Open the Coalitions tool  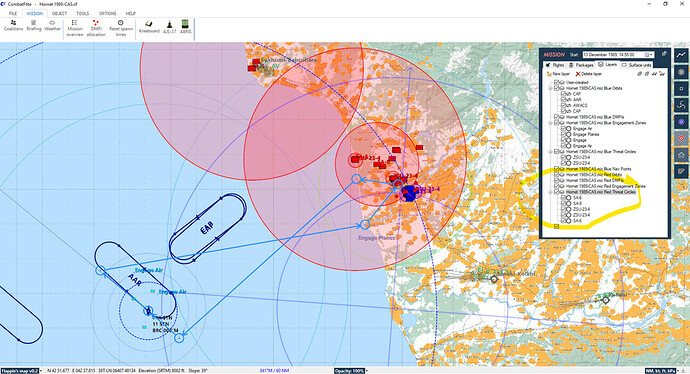pyautogui.click(x=13, y=26)
